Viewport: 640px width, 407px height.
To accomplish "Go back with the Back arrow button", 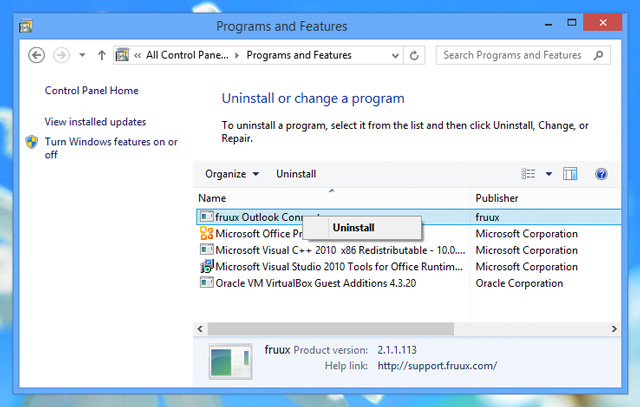I will tap(36, 55).
